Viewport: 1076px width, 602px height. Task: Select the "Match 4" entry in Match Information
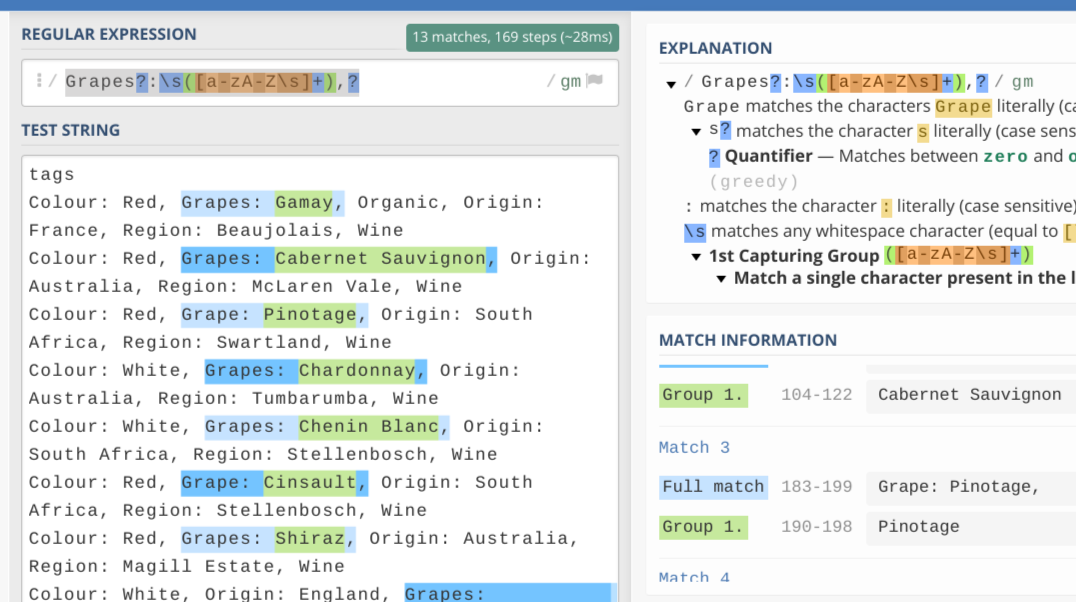[x=694, y=577]
